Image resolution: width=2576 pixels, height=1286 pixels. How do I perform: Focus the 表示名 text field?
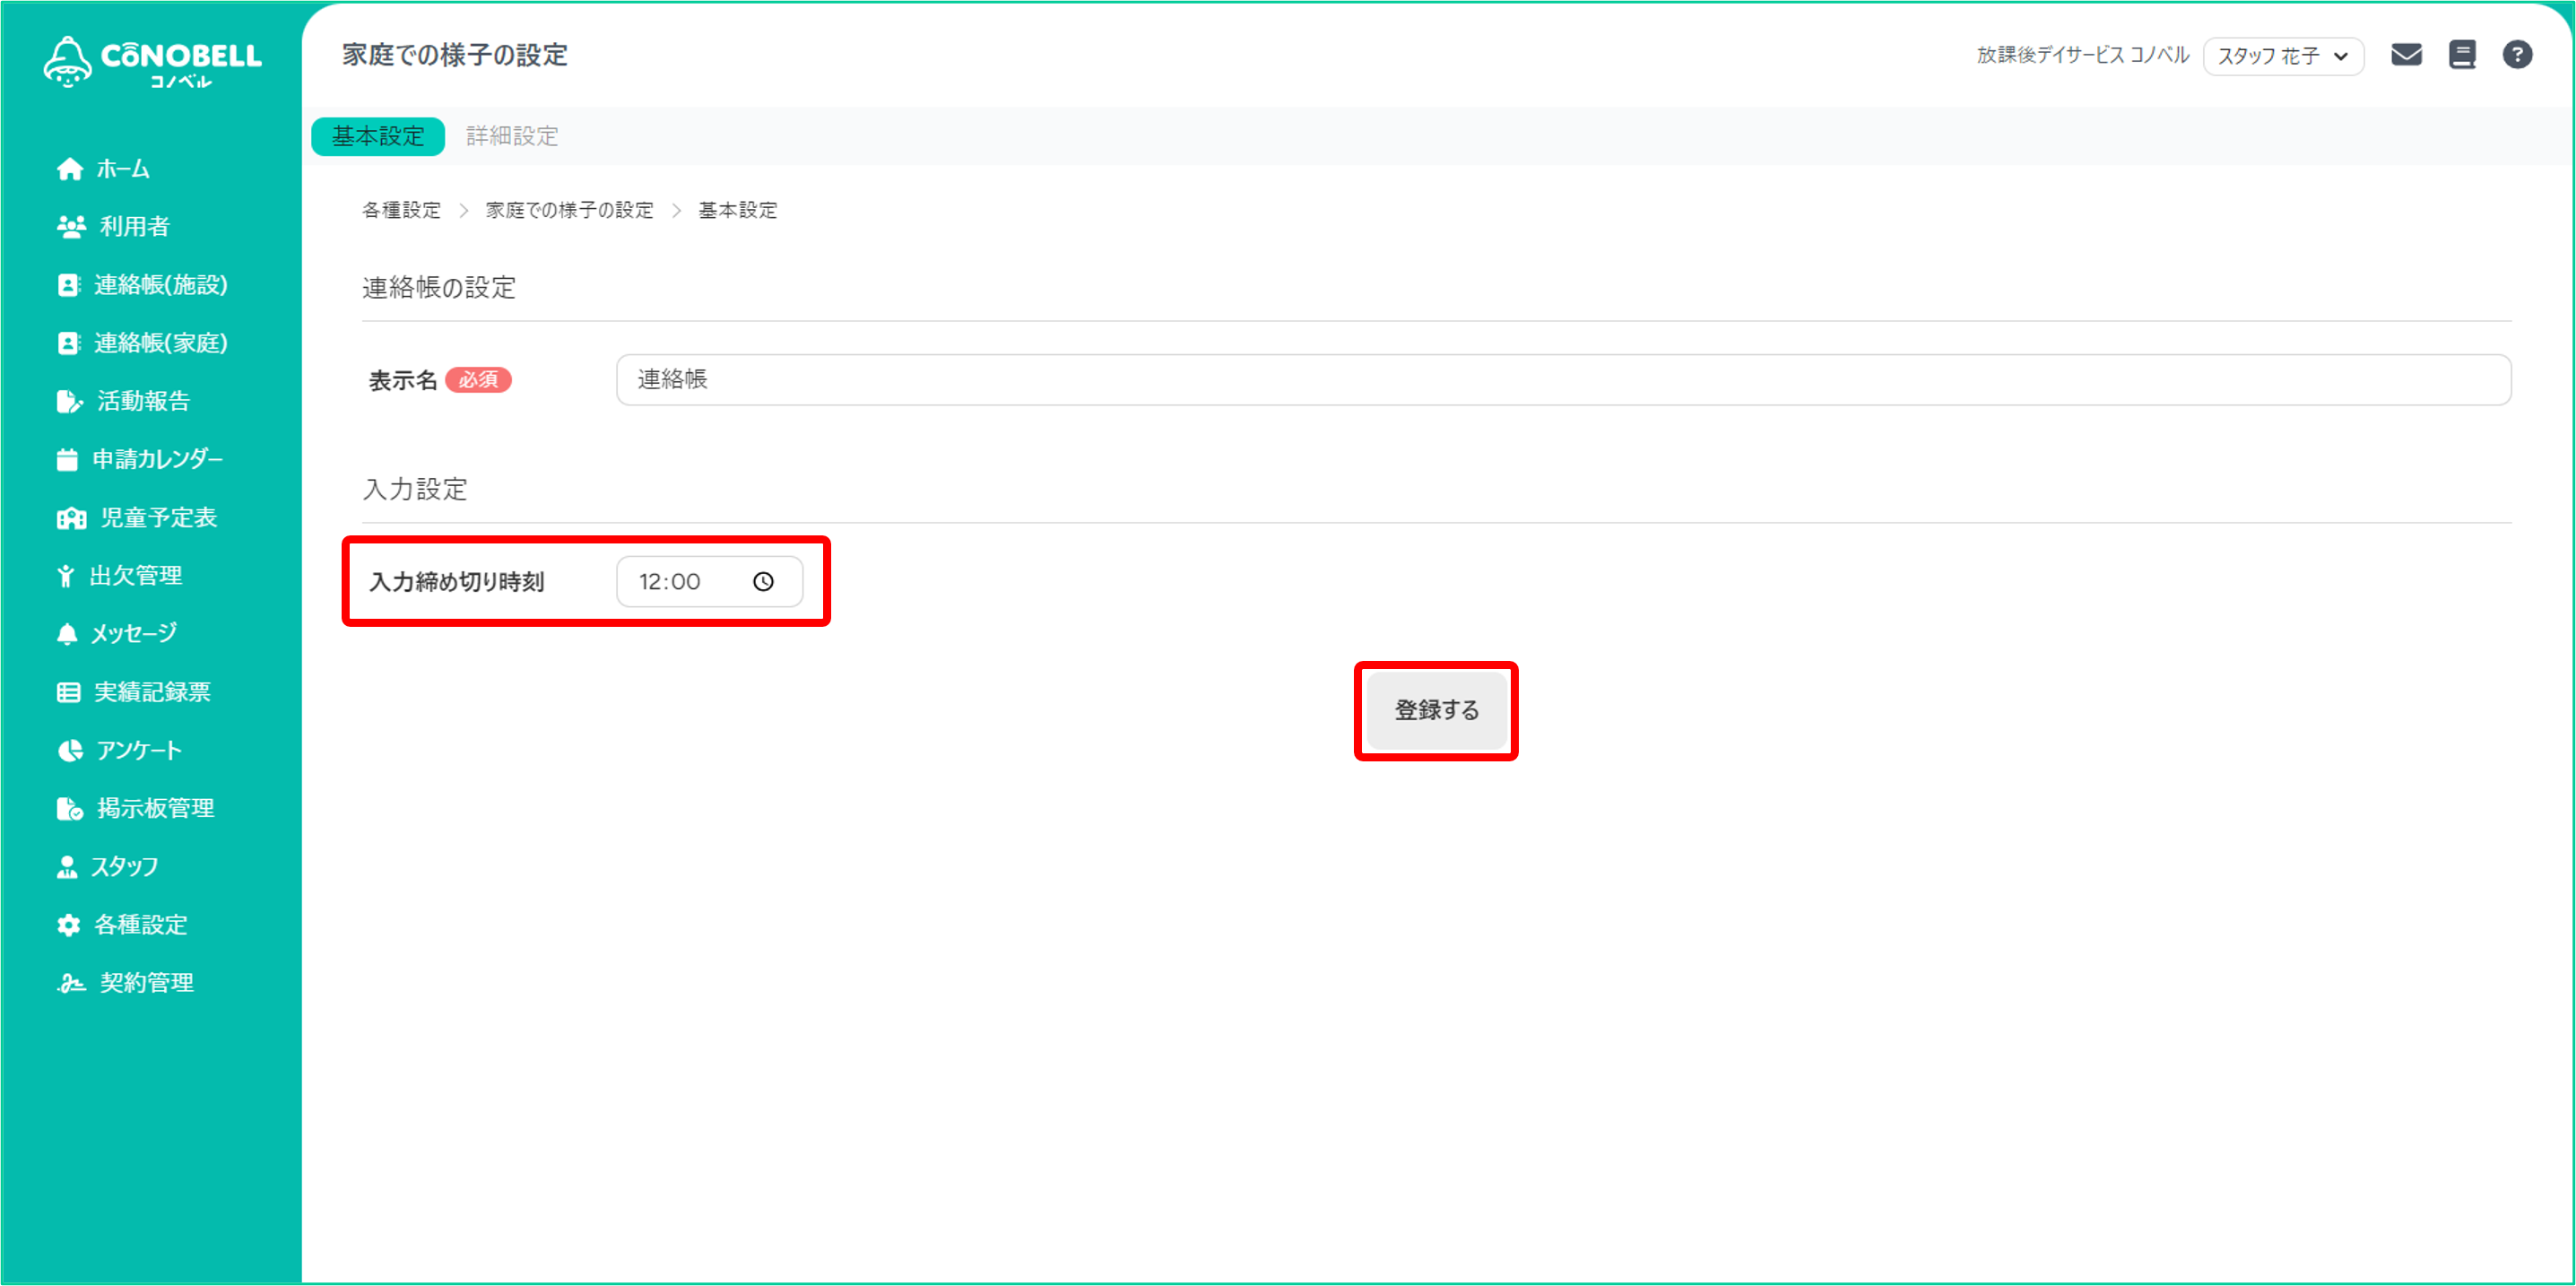tap(1563, 380)
